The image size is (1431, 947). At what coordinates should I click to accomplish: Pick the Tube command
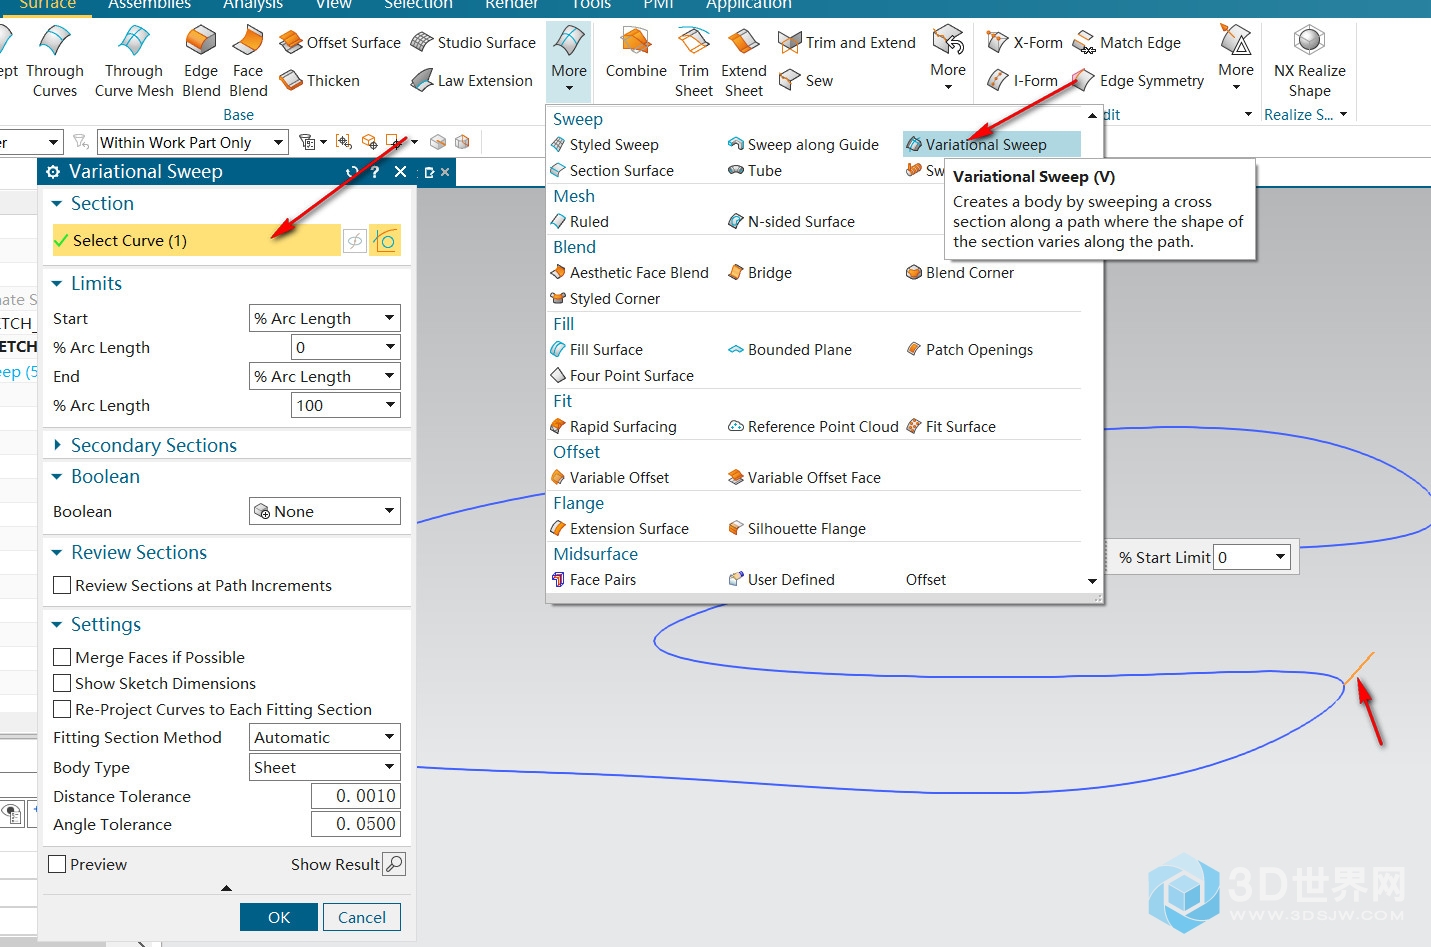tap(755, 171)
